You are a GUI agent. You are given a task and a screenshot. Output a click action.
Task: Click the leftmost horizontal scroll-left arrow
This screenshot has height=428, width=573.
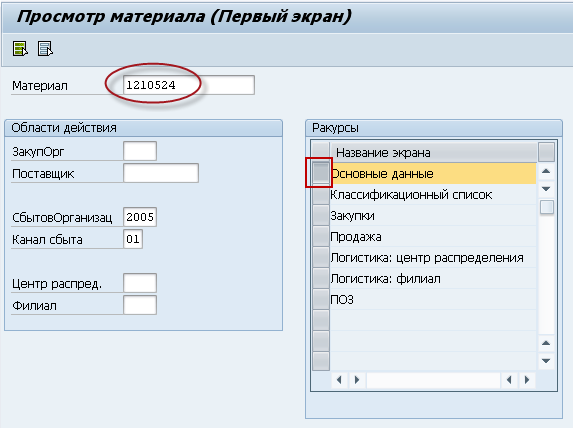point(339,380)
